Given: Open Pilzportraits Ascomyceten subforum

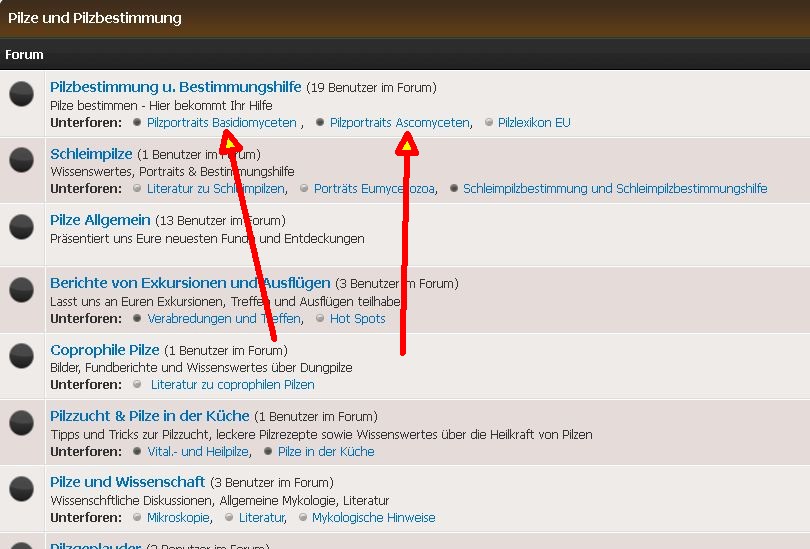Looking at the screenshot, I should (399, 123).
